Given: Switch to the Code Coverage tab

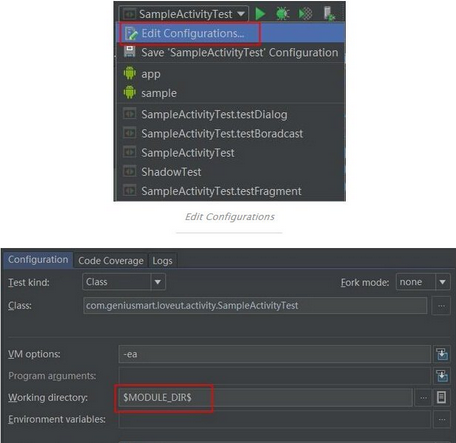Looking at the screenshot, I should point(111,261).
